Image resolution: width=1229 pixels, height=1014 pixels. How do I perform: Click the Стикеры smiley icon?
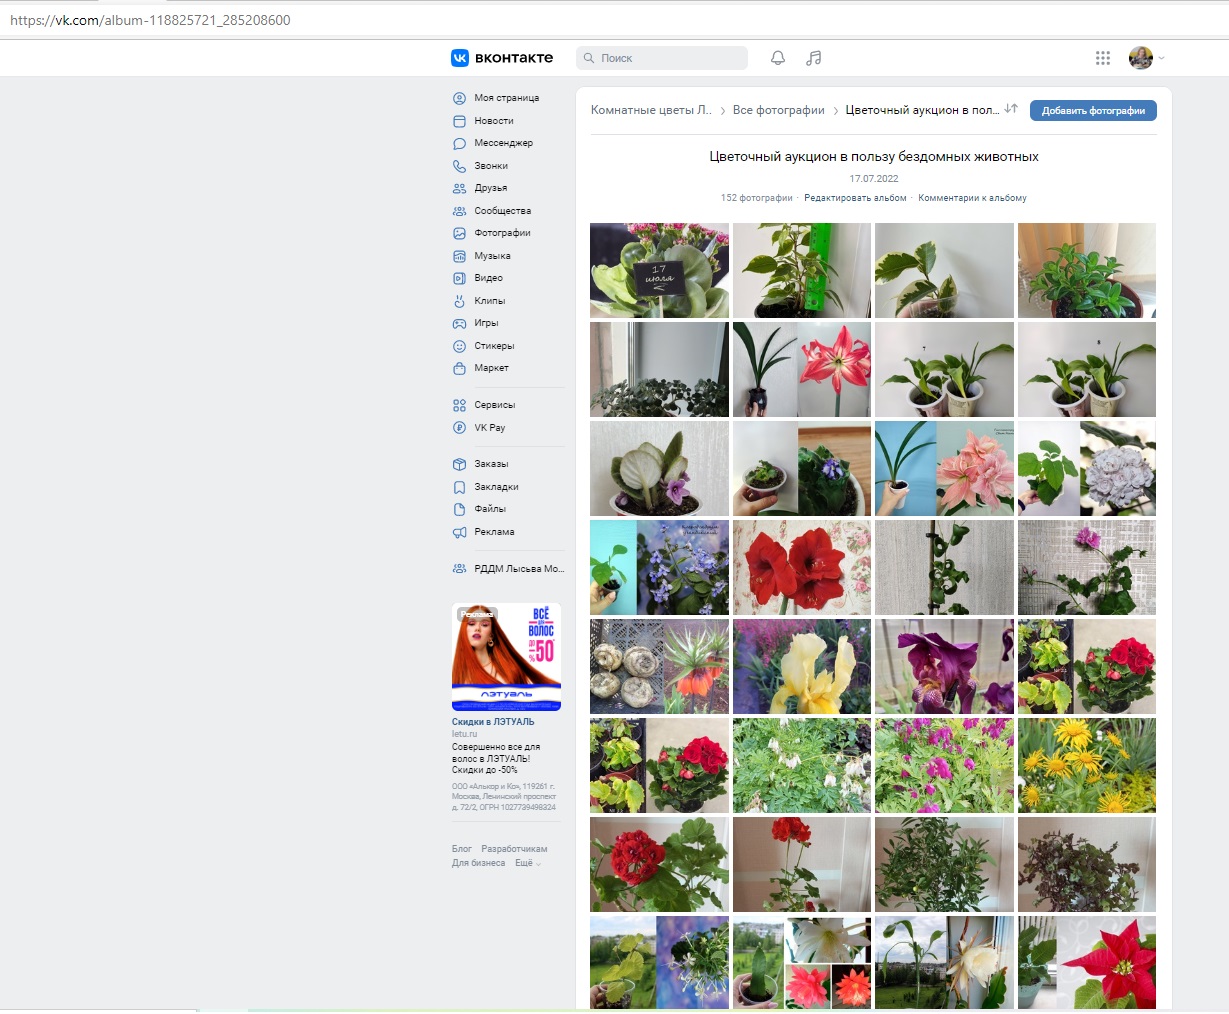pyautogui.click(x=460, y=346)
